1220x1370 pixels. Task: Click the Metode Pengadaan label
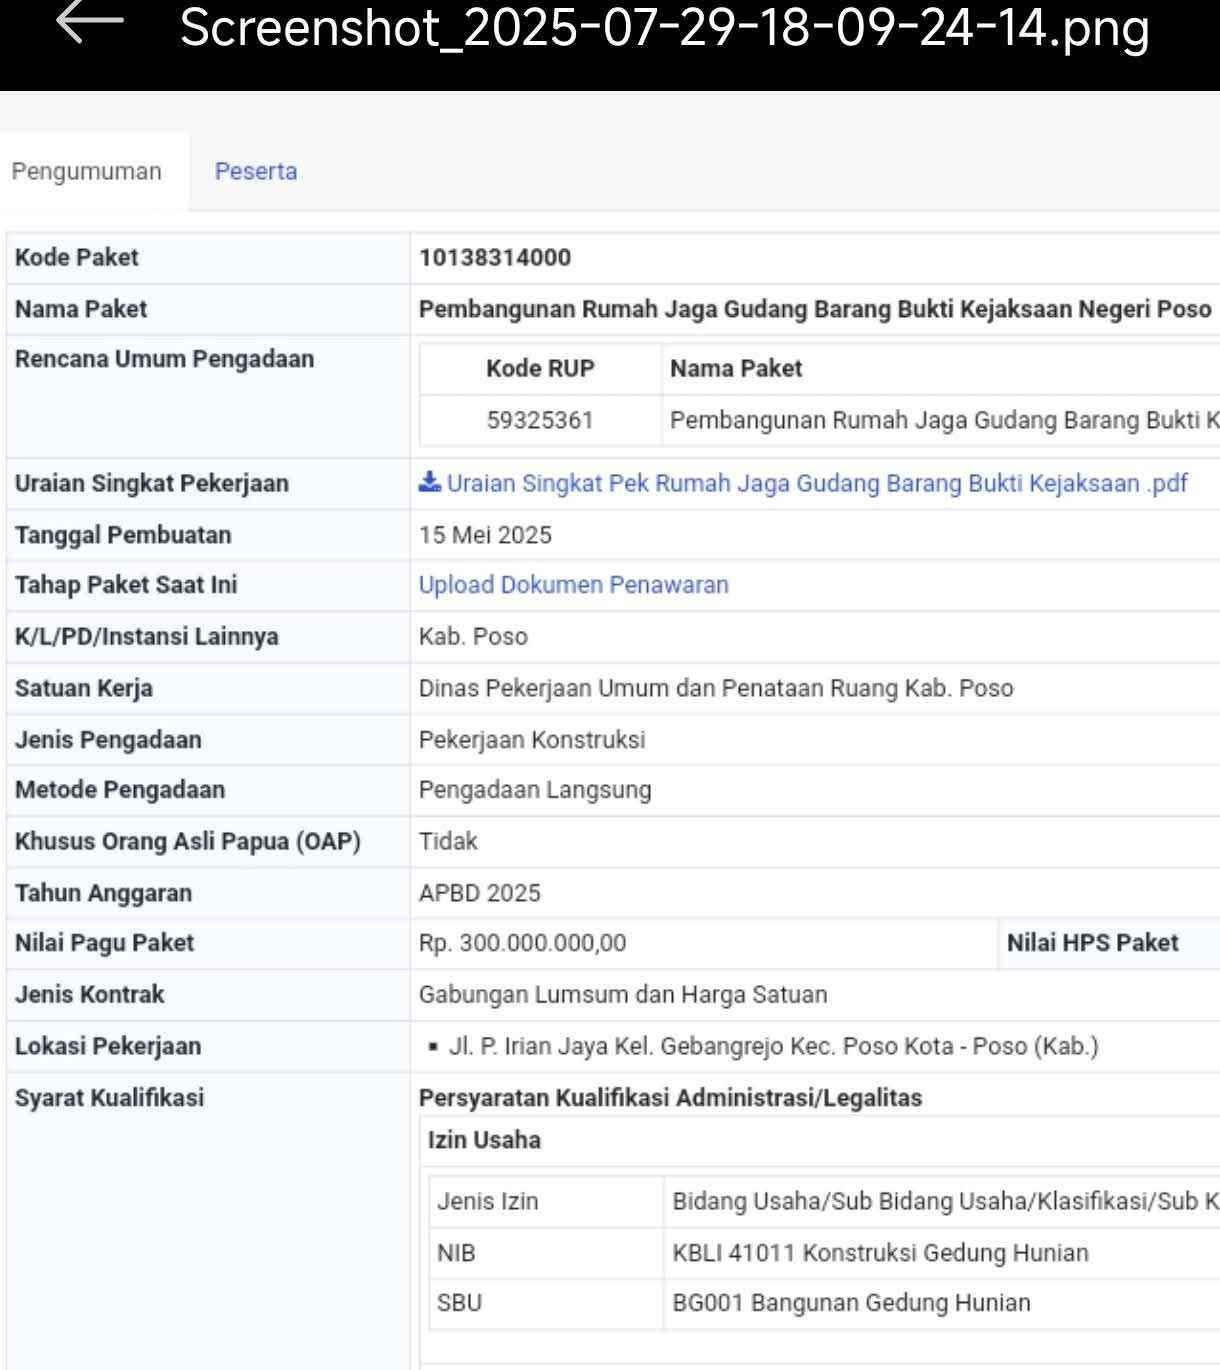[x=120, y=790]
